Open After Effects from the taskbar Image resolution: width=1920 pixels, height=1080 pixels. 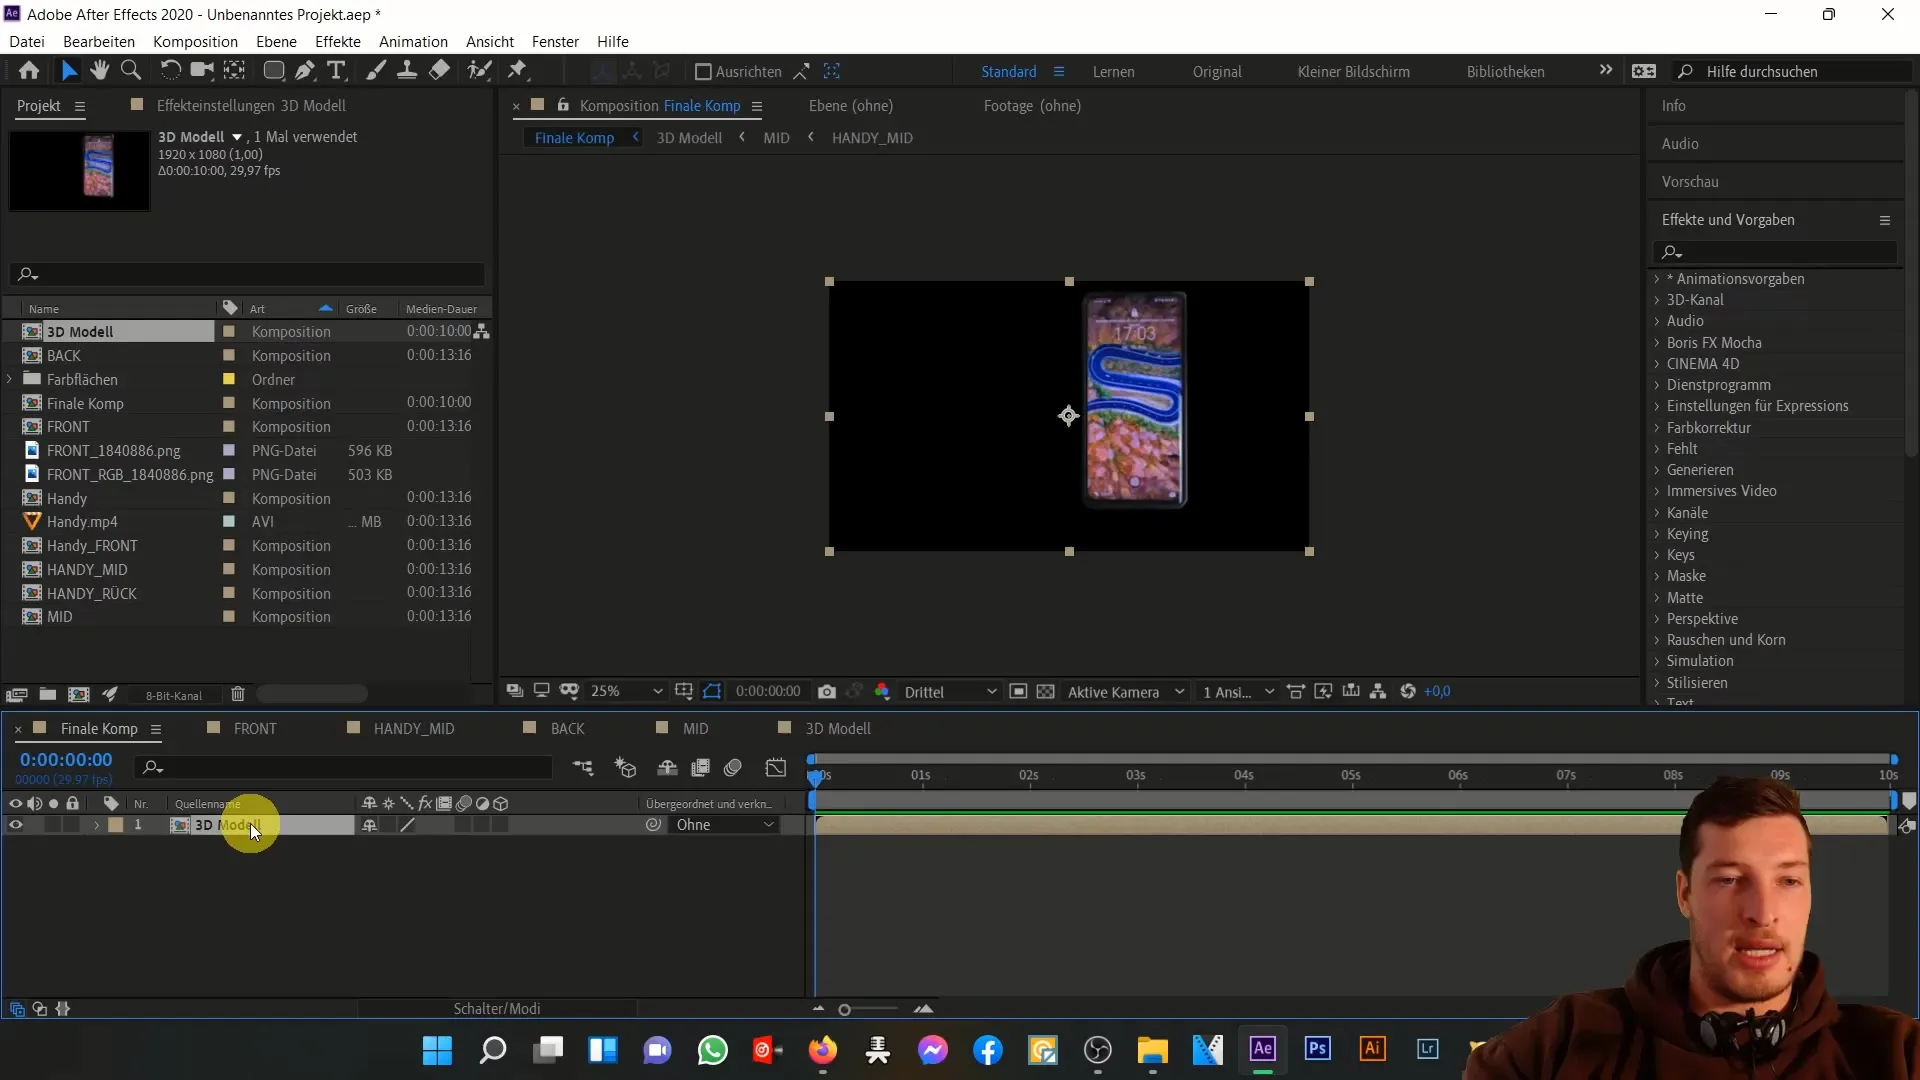[1263, 1049]
